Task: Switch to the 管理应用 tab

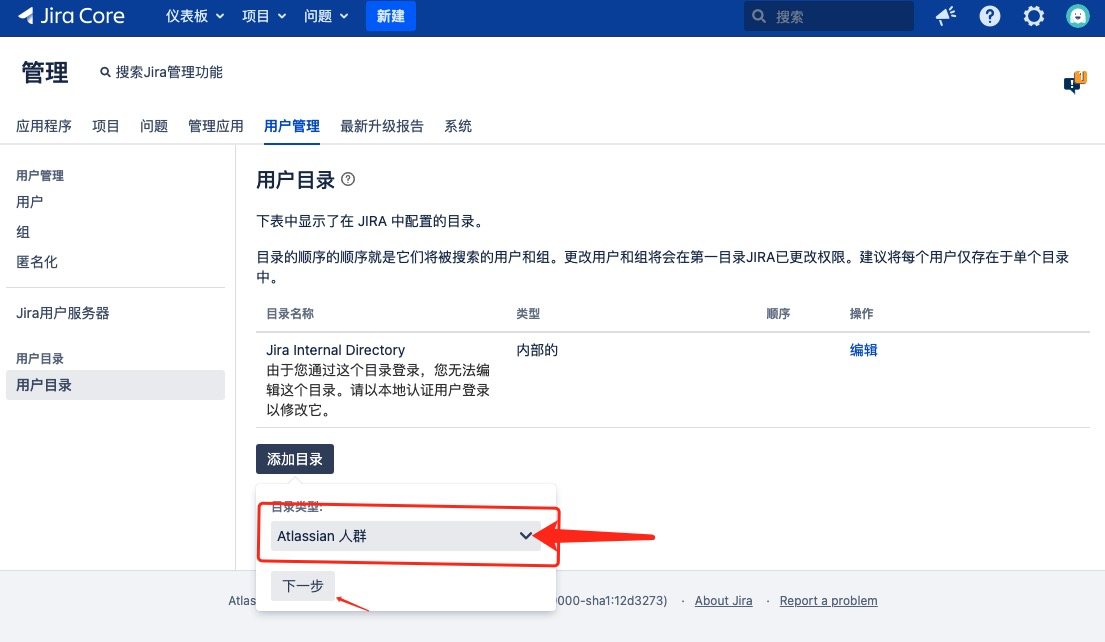Action: tap(216, 126)
